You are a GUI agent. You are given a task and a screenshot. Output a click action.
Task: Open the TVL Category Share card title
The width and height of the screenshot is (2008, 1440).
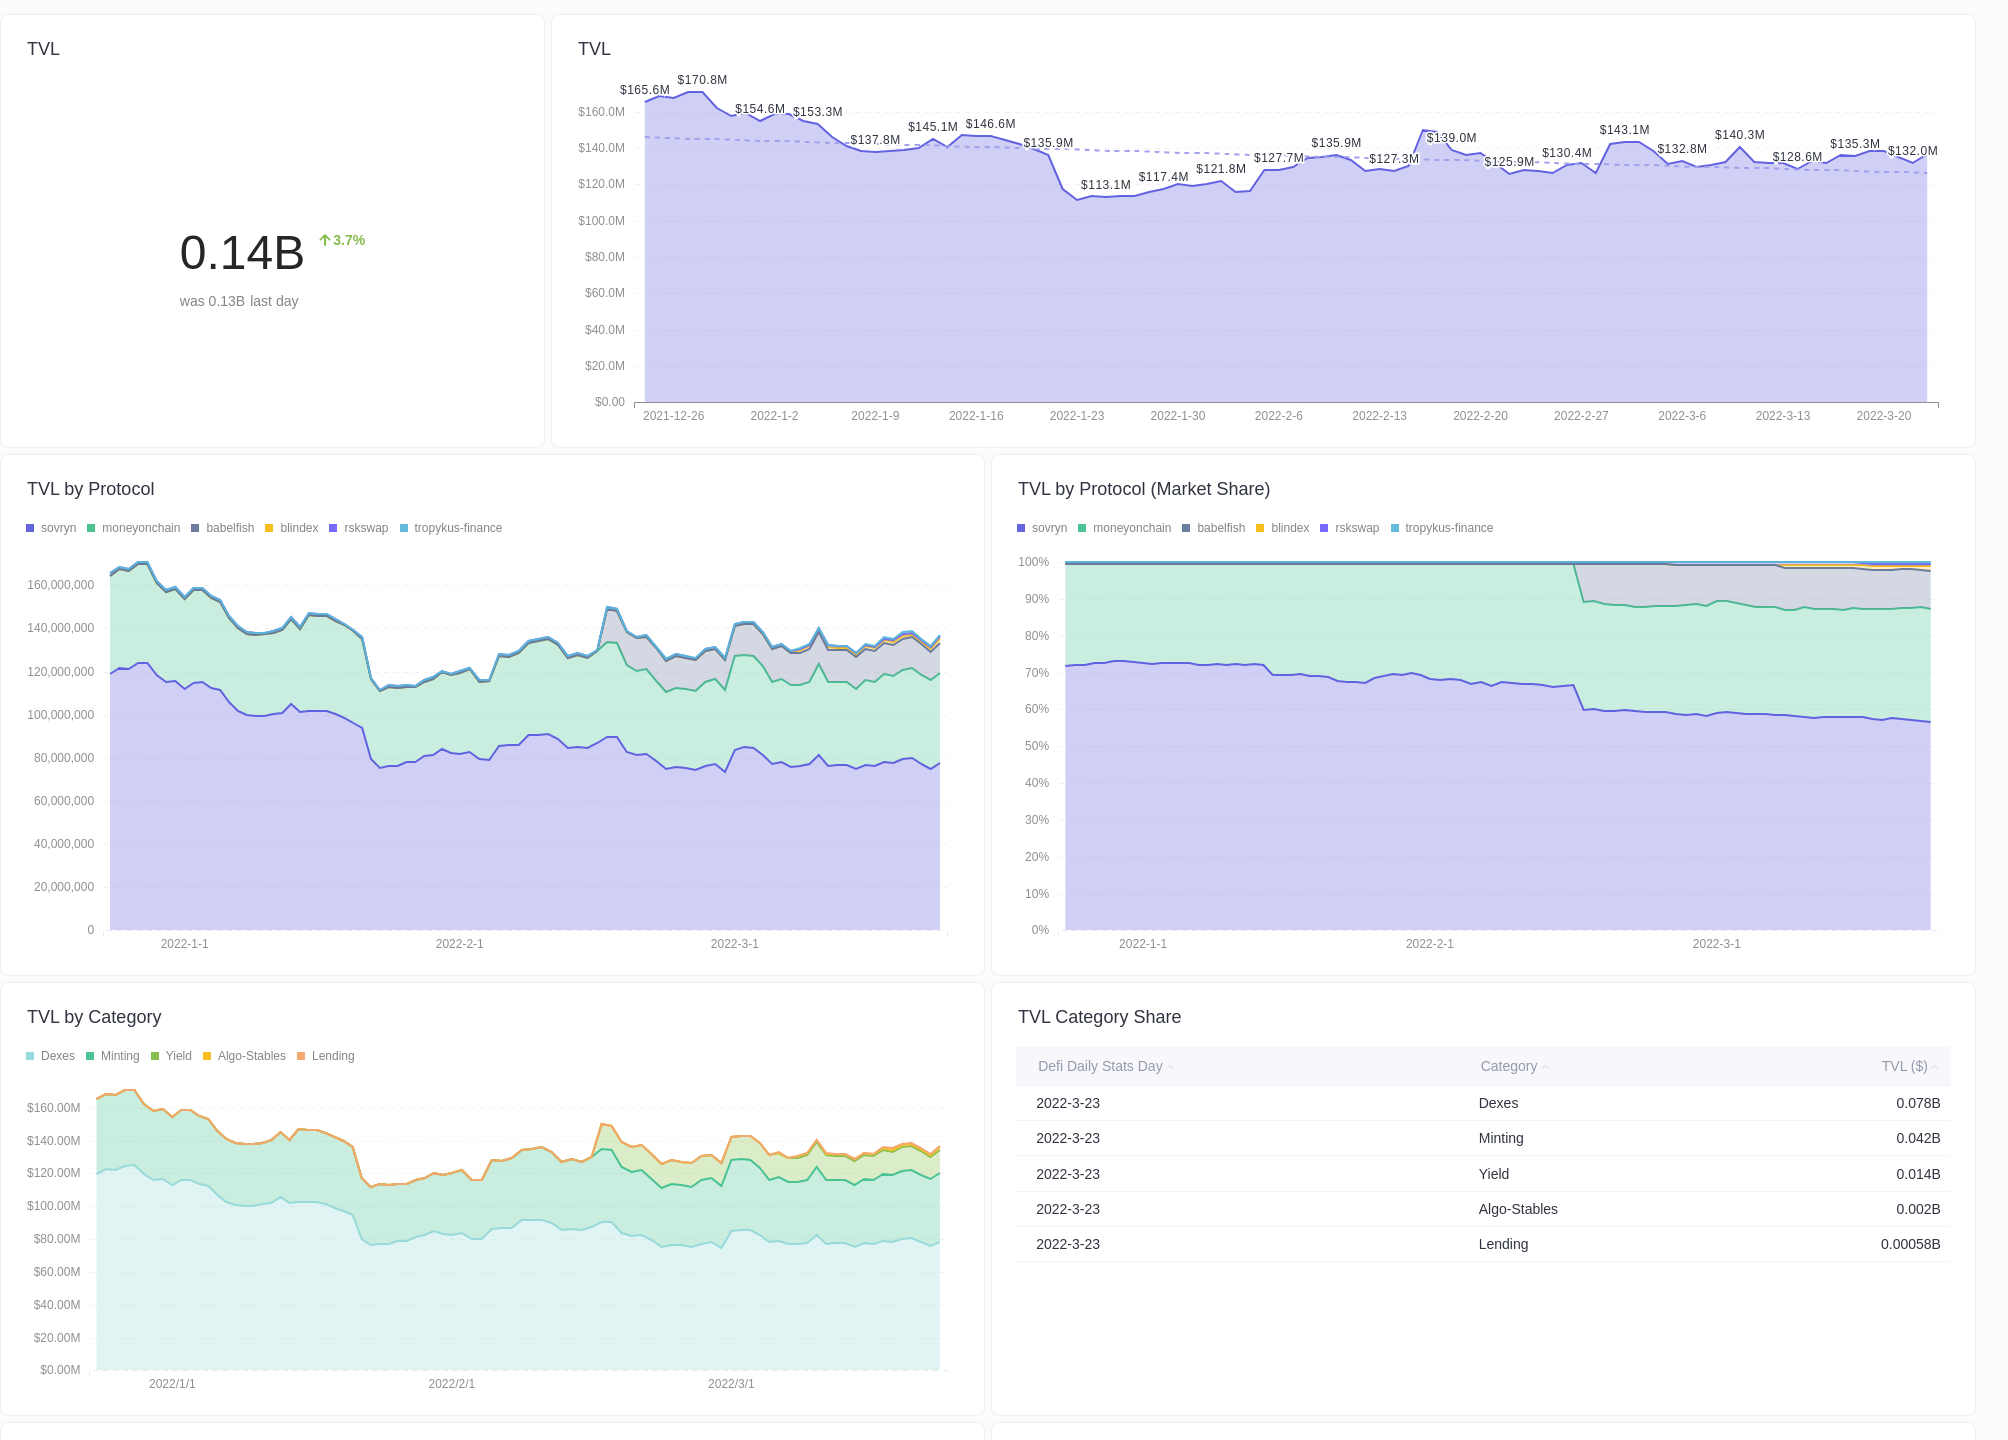(x=1099, y=1017)
